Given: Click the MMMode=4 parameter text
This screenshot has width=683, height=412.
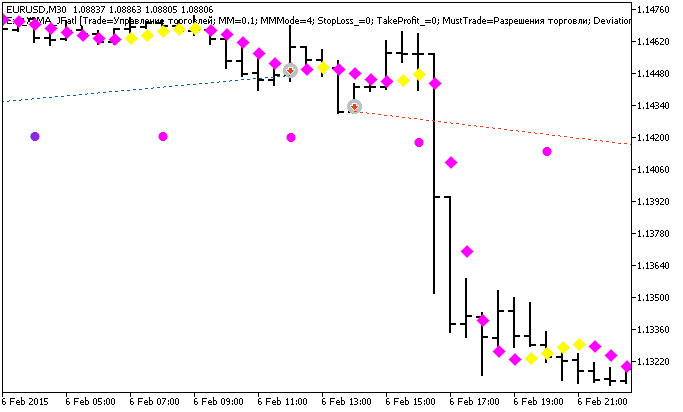Looking at the screenshot, I should 285,20.
